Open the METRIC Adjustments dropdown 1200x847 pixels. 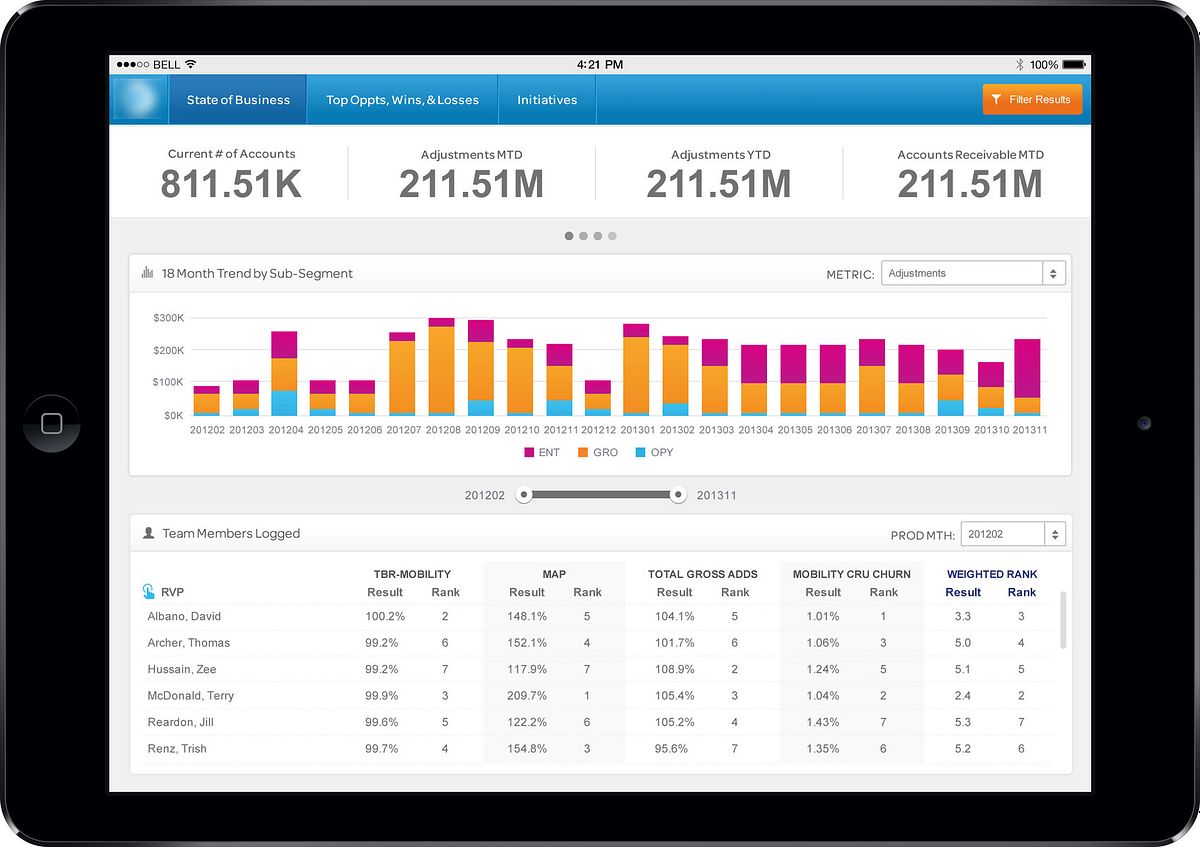(x=972, y=273)
